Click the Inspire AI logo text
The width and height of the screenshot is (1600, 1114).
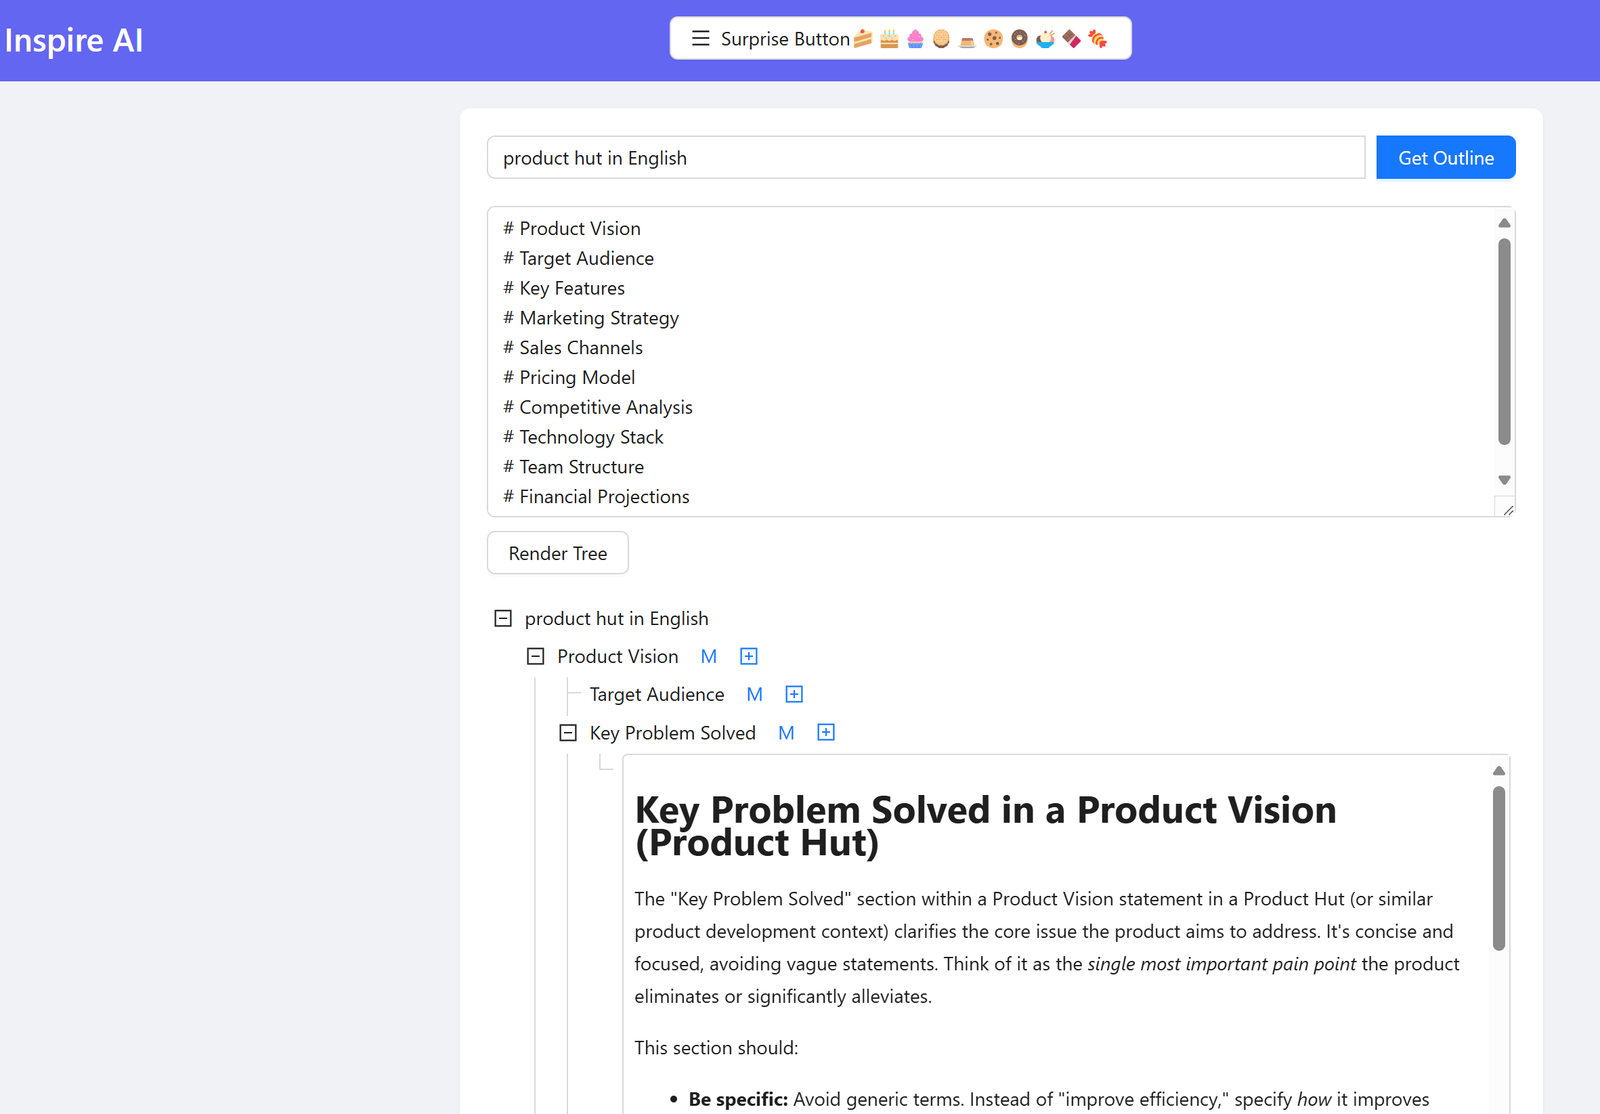[74, 40]
